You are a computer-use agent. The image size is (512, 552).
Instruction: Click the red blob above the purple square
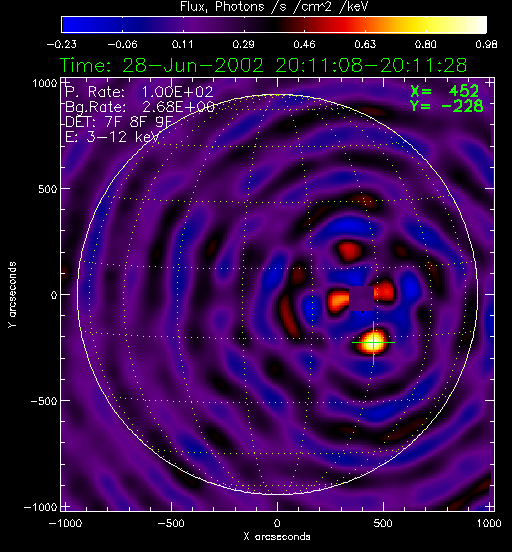pyautogui.click(x=350, y=251)
